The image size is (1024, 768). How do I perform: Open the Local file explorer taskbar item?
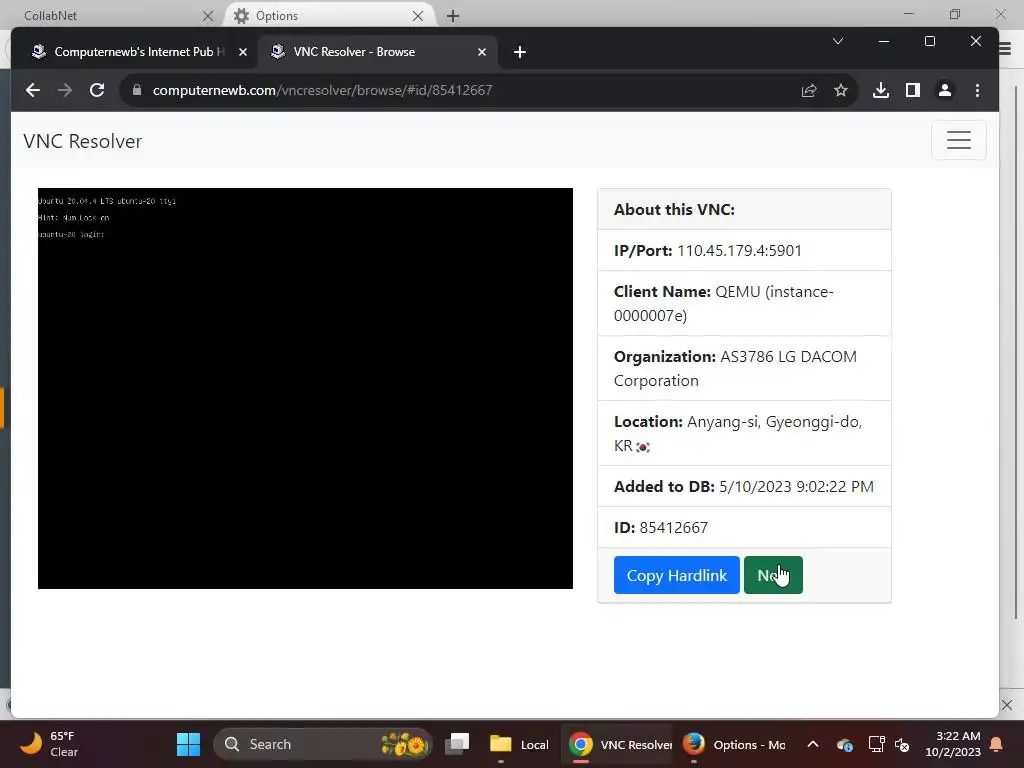[x=520, y=744]
